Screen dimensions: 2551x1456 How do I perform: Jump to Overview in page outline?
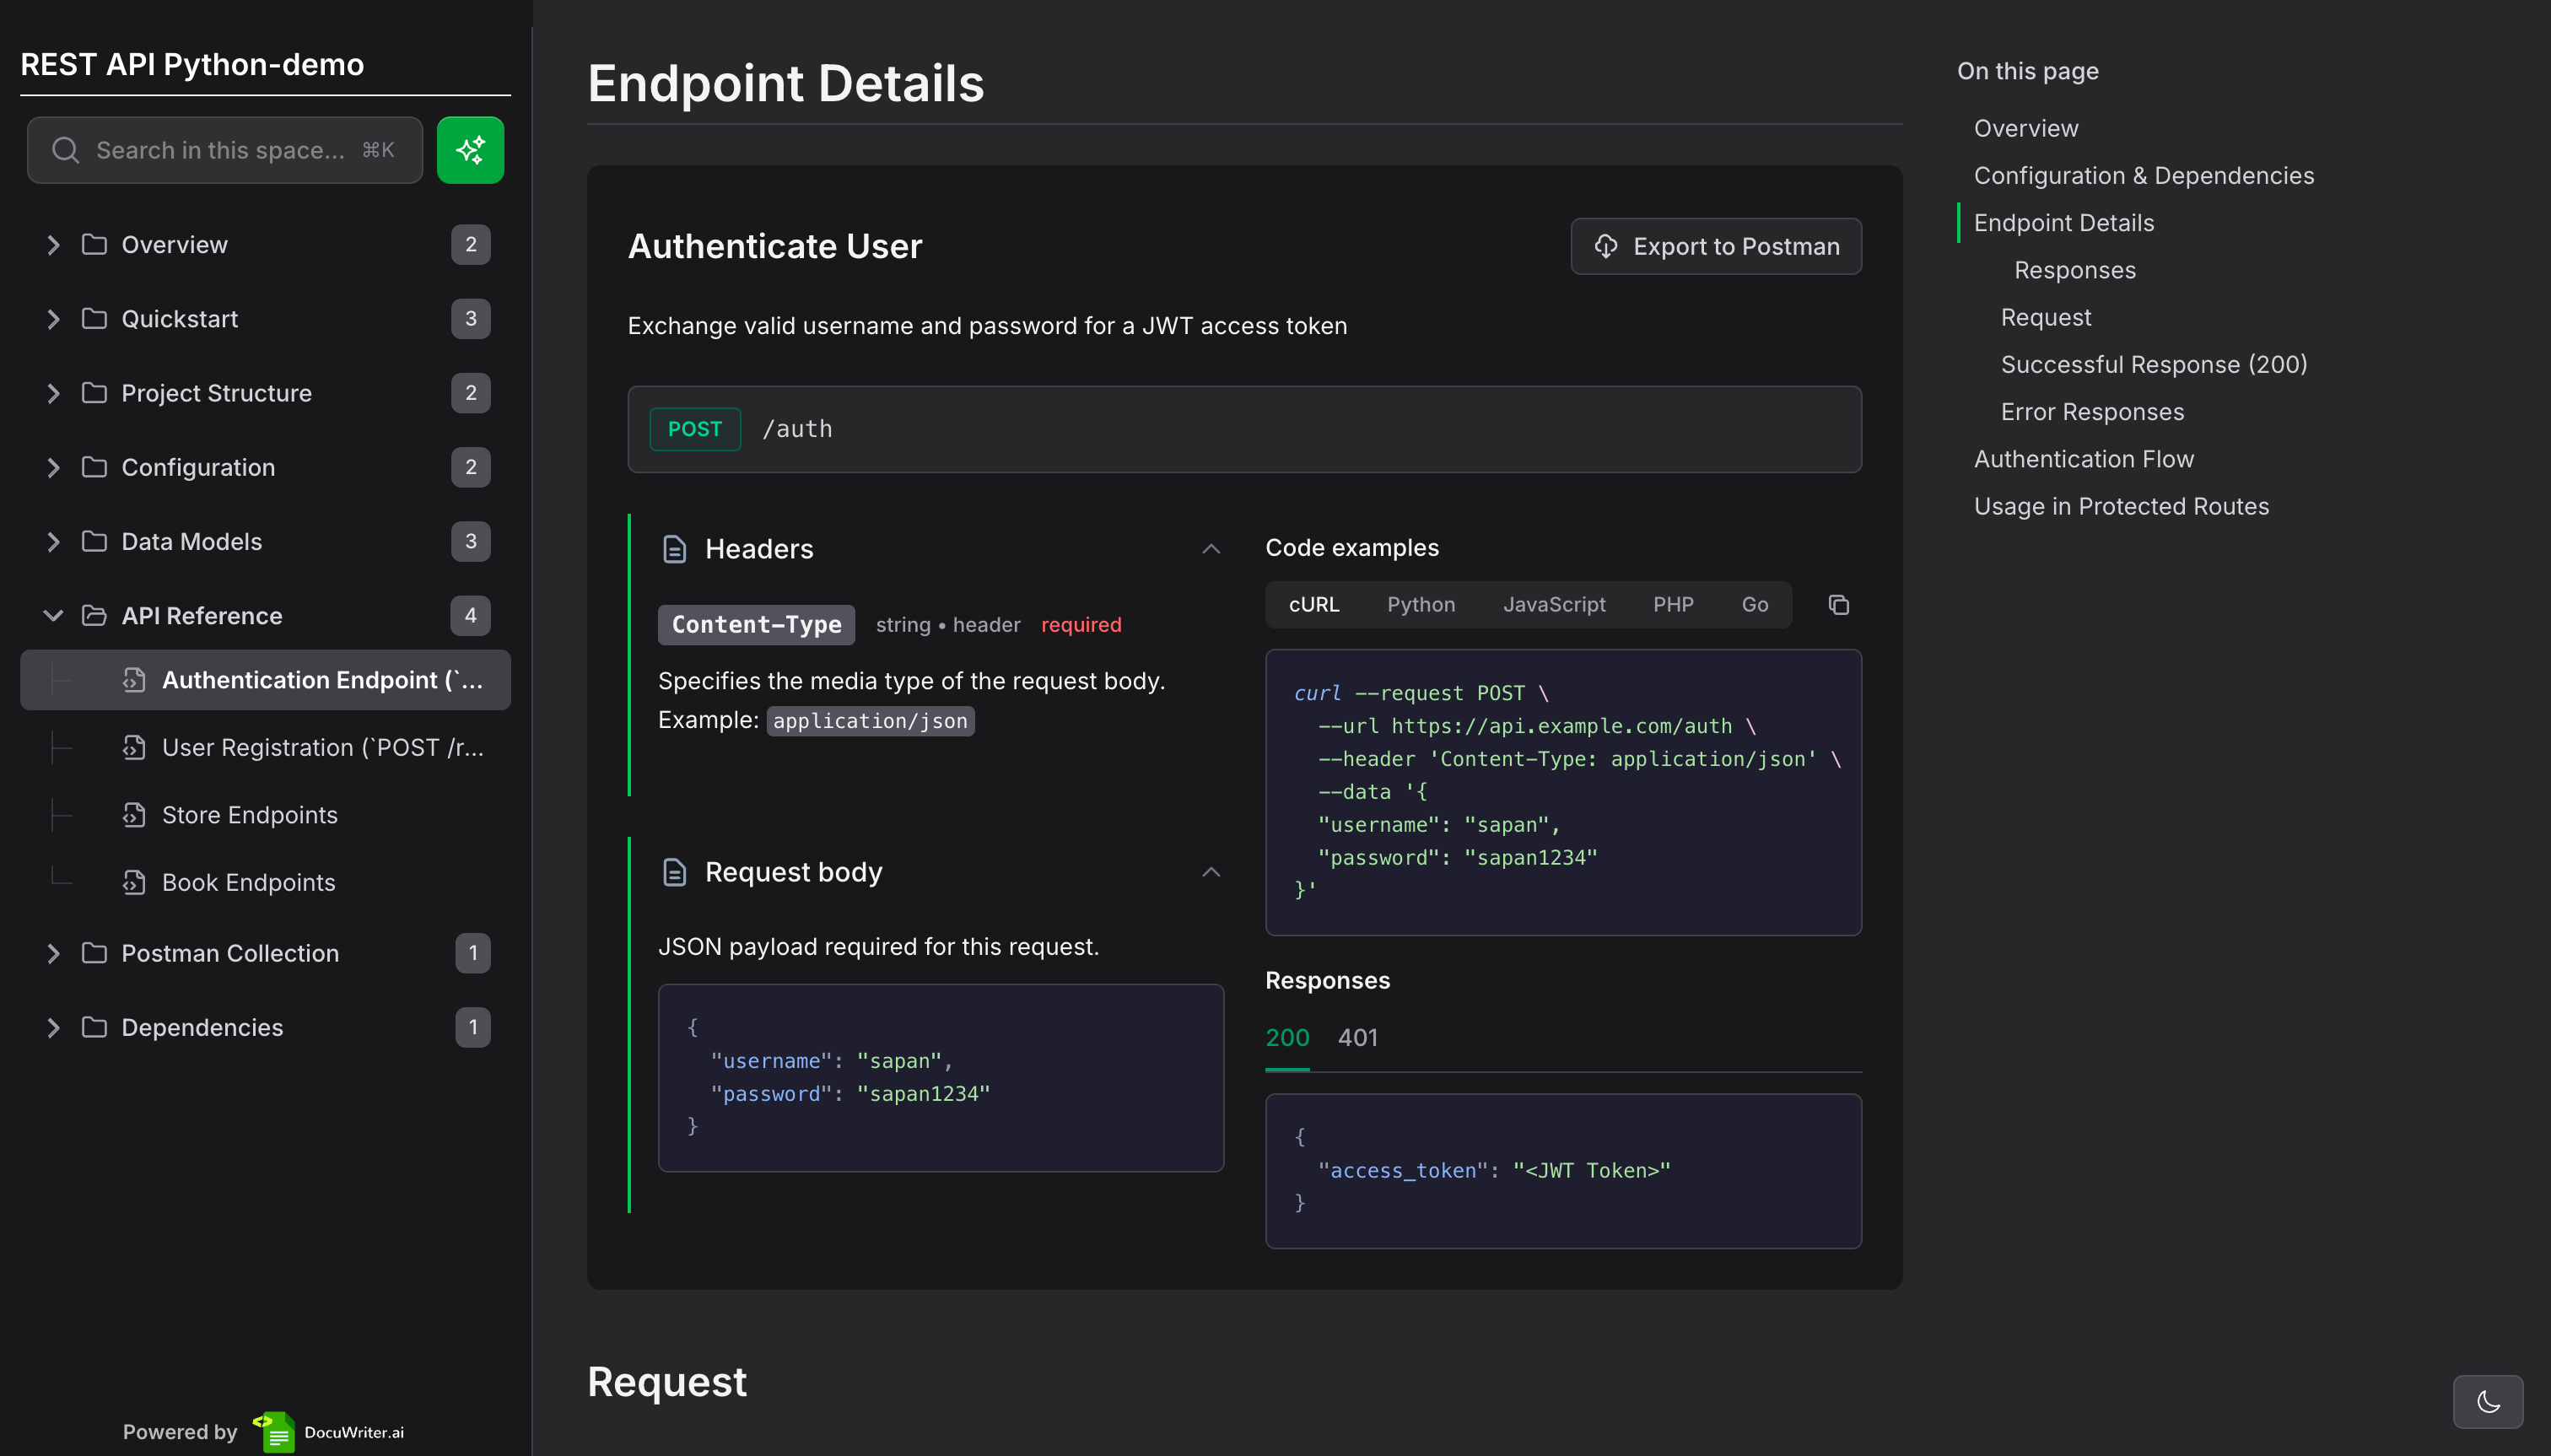(x=2026, y=128)
